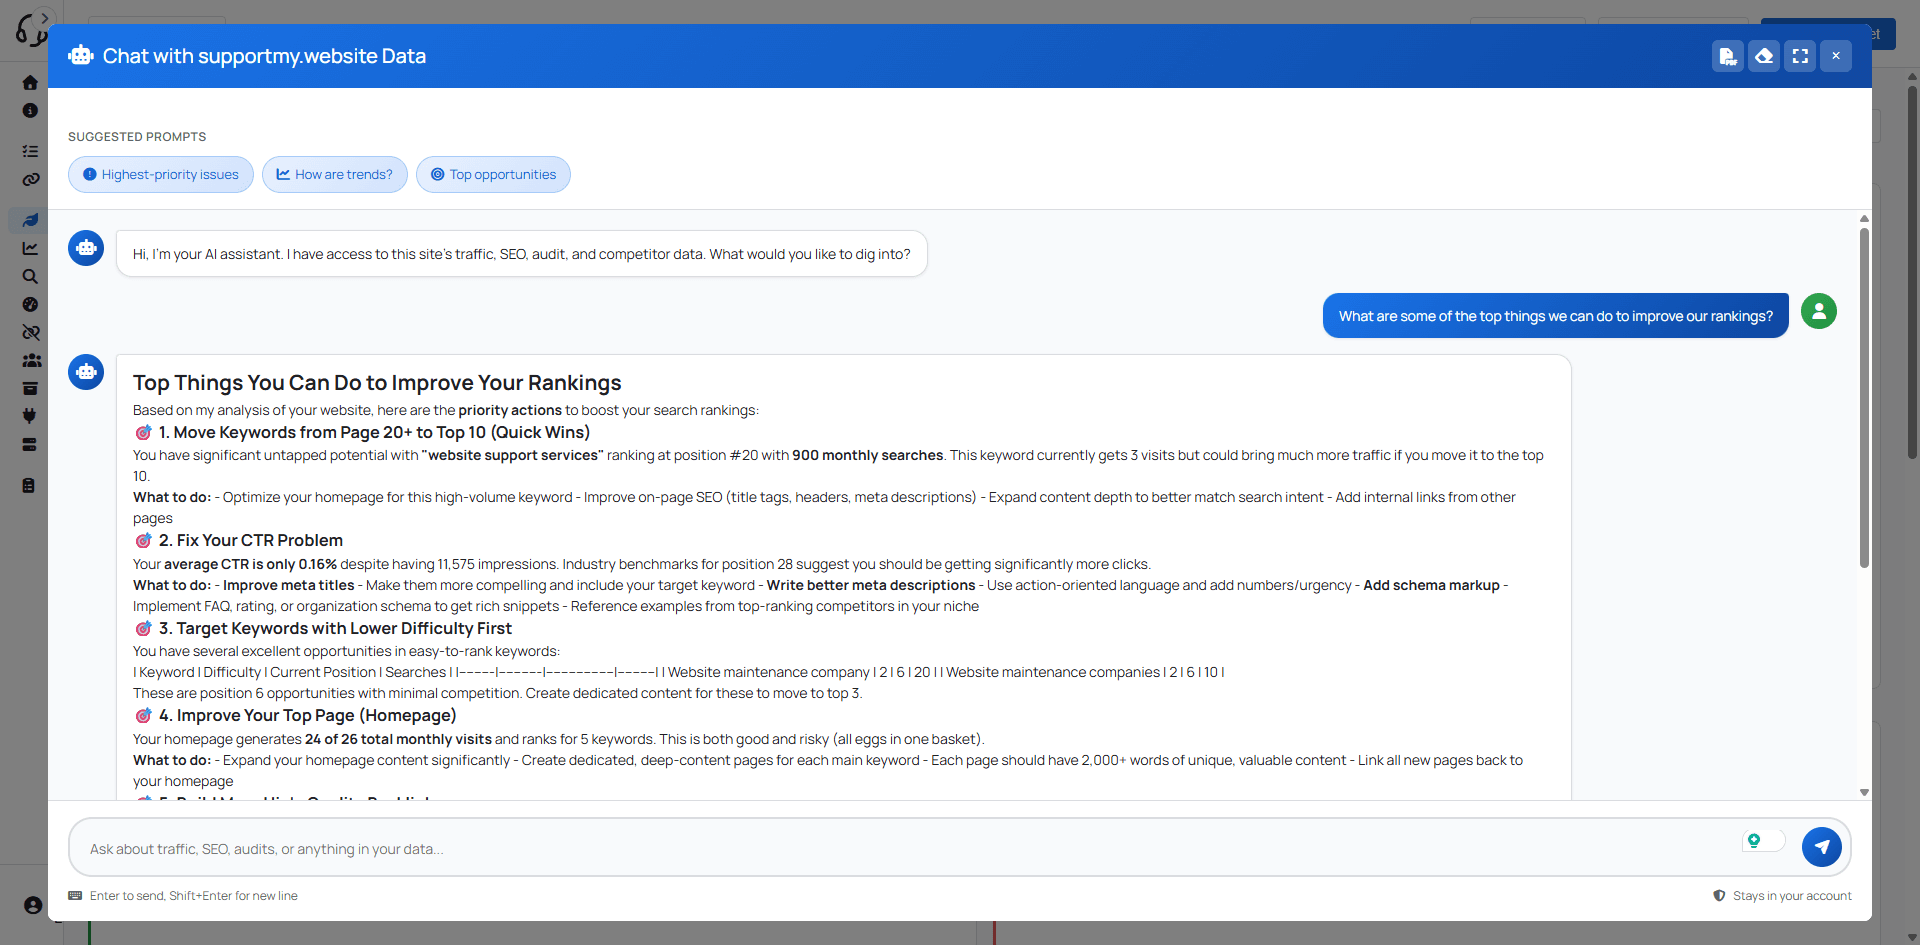Select the highlighted leaf icon in the sidebar
This screenshot has height=945, width=1920.
pyautogui.click(x=30, y=220)
